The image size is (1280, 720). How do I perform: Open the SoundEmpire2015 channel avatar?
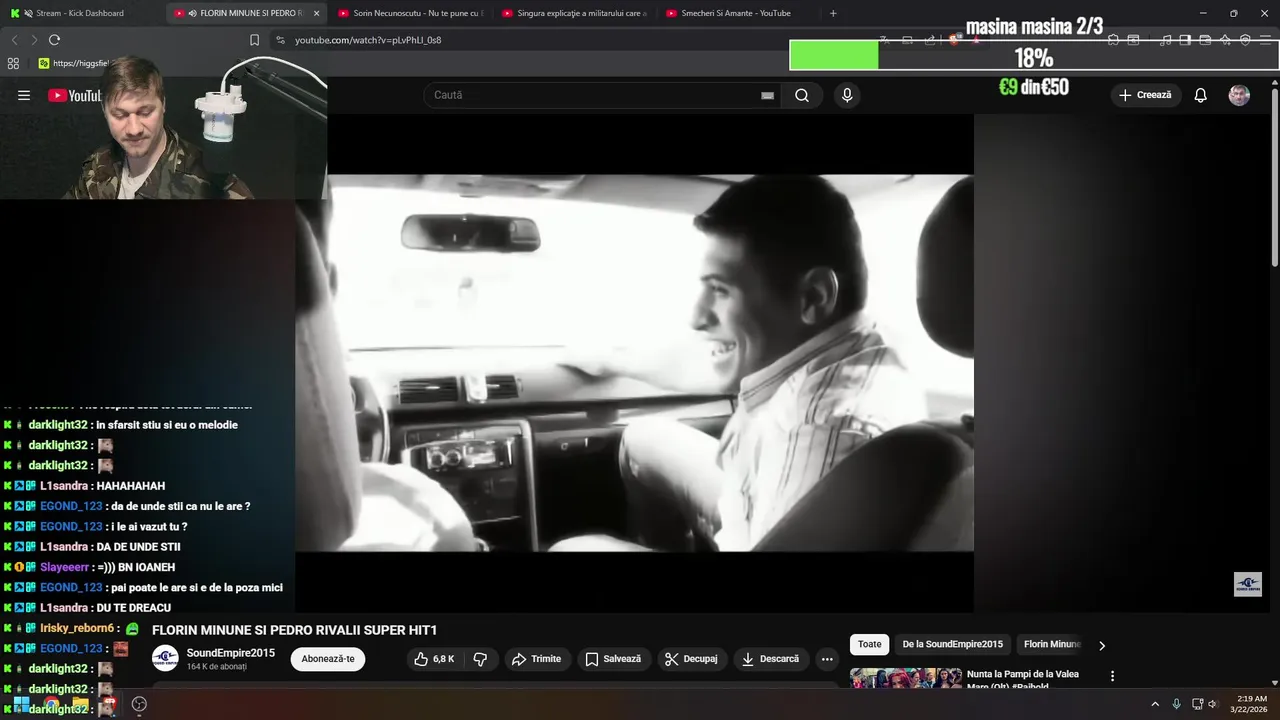[165, 658]
